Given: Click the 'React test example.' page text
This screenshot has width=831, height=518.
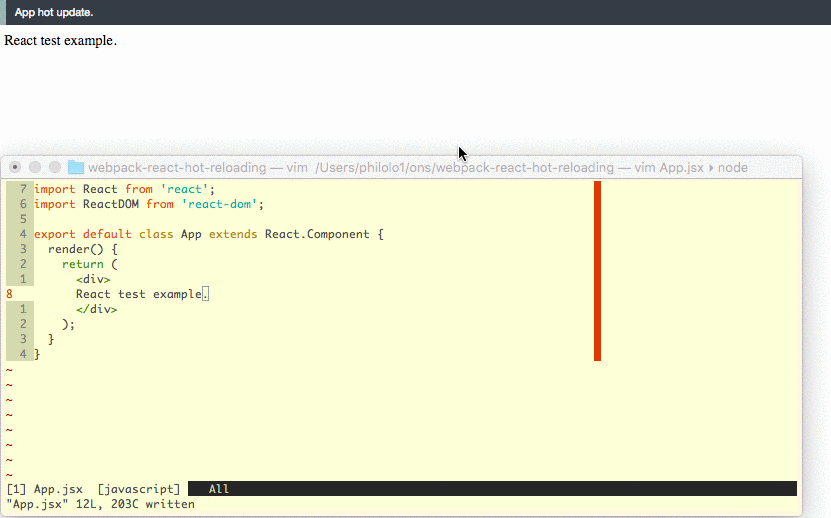Looking at the screenshot, I should (60, 41).
